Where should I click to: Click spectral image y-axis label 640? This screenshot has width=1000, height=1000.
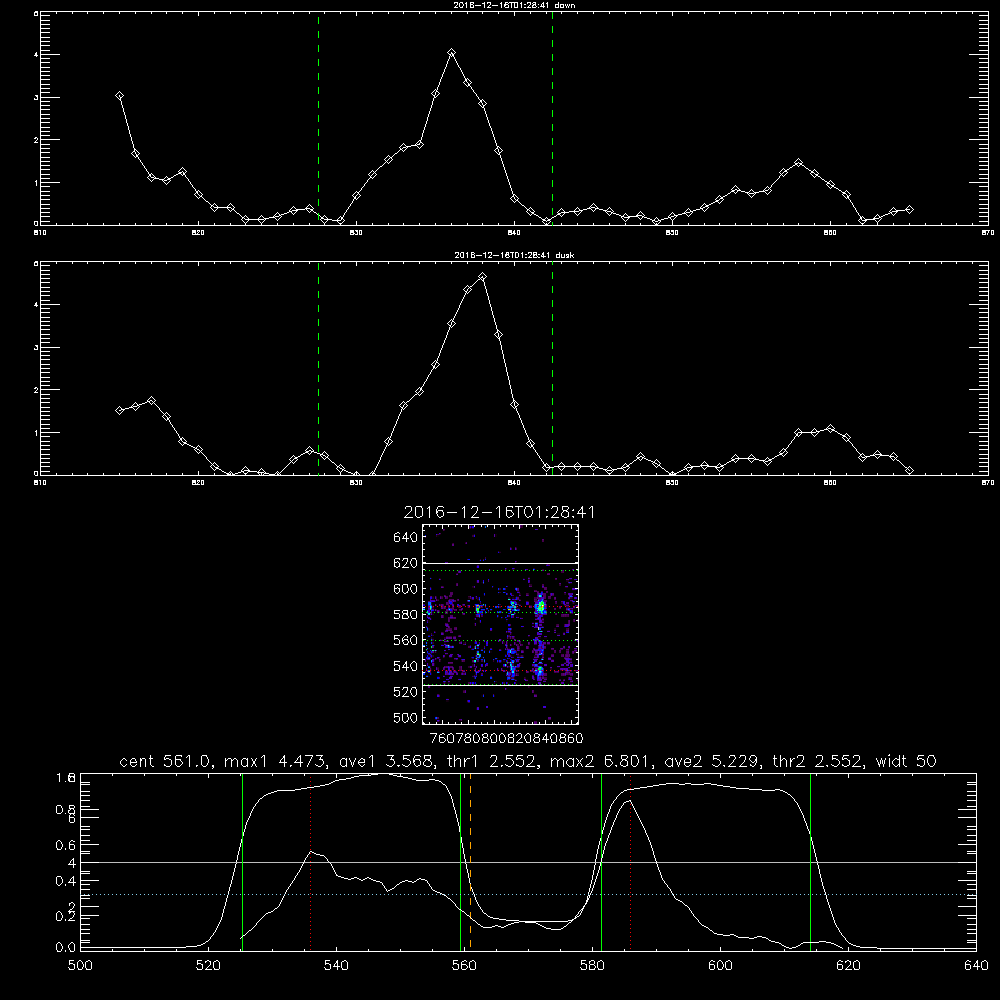406,538
